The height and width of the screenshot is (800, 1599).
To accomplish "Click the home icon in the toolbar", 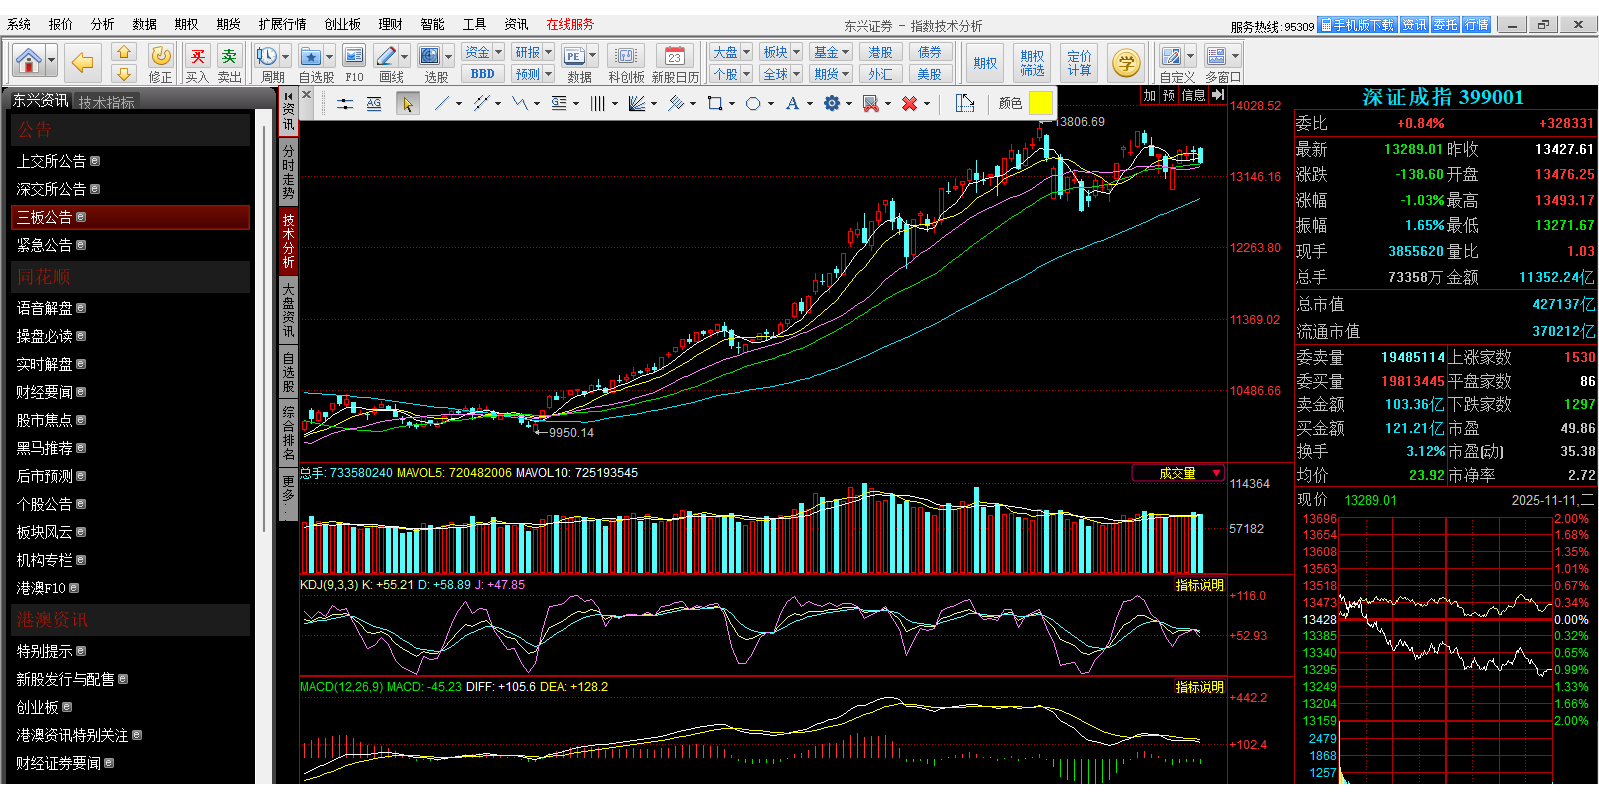I will point(29,62).
